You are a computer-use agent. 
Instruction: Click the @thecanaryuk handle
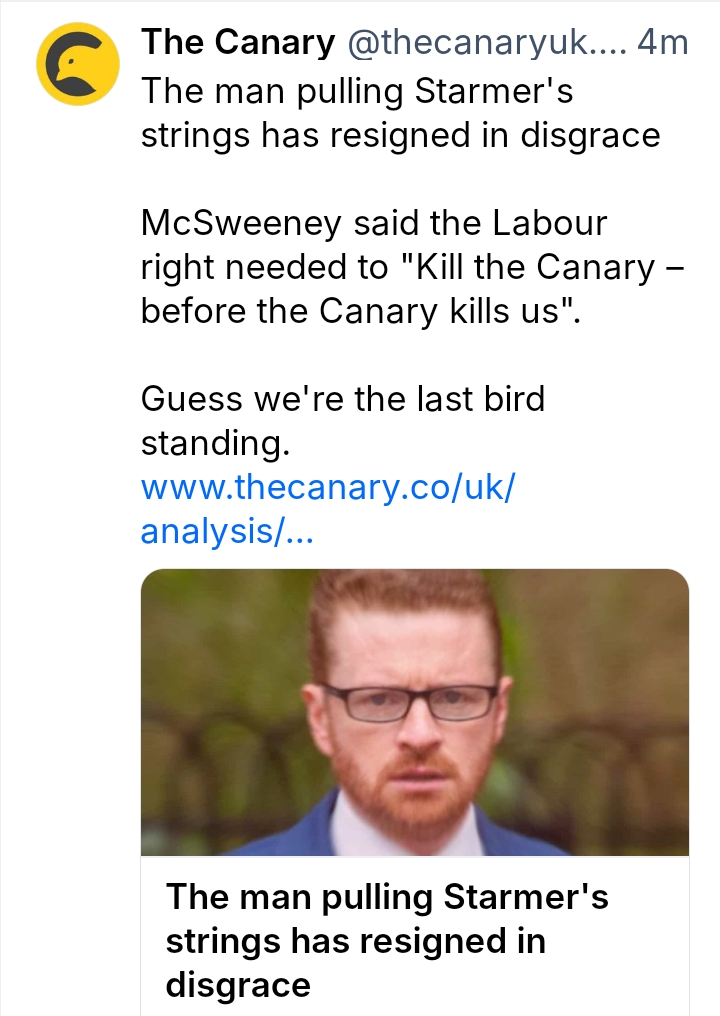(x=467, y=43)
